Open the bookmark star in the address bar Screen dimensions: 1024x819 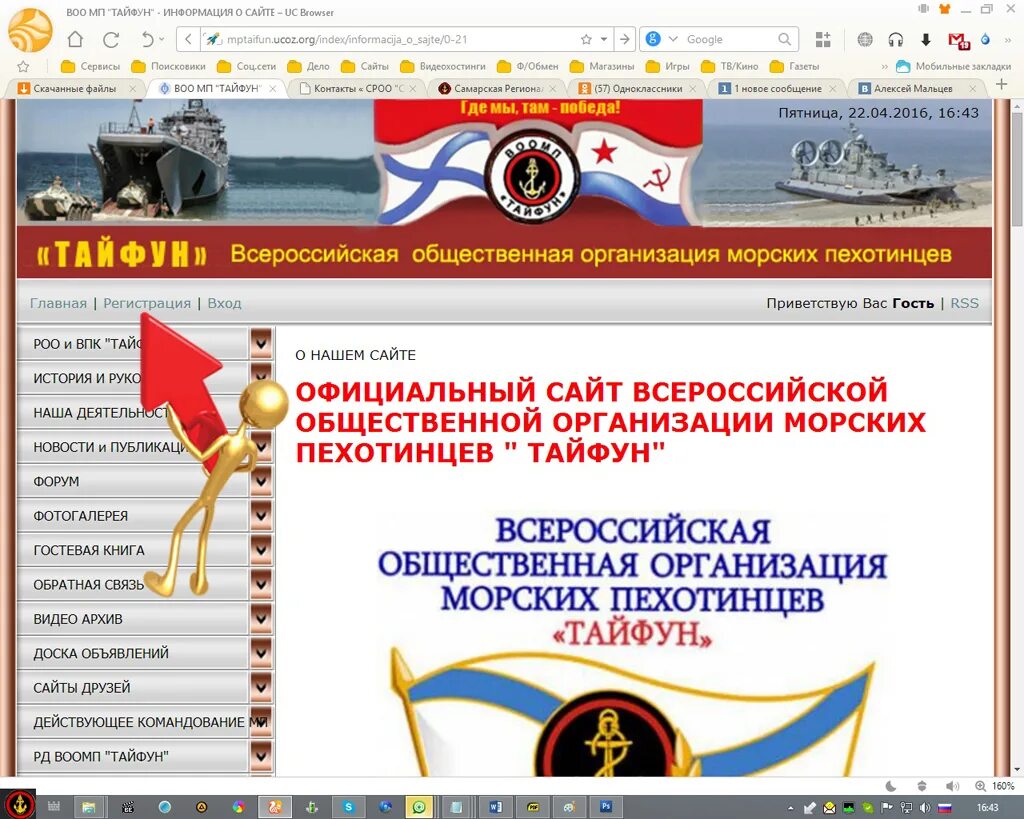(586, 38)
